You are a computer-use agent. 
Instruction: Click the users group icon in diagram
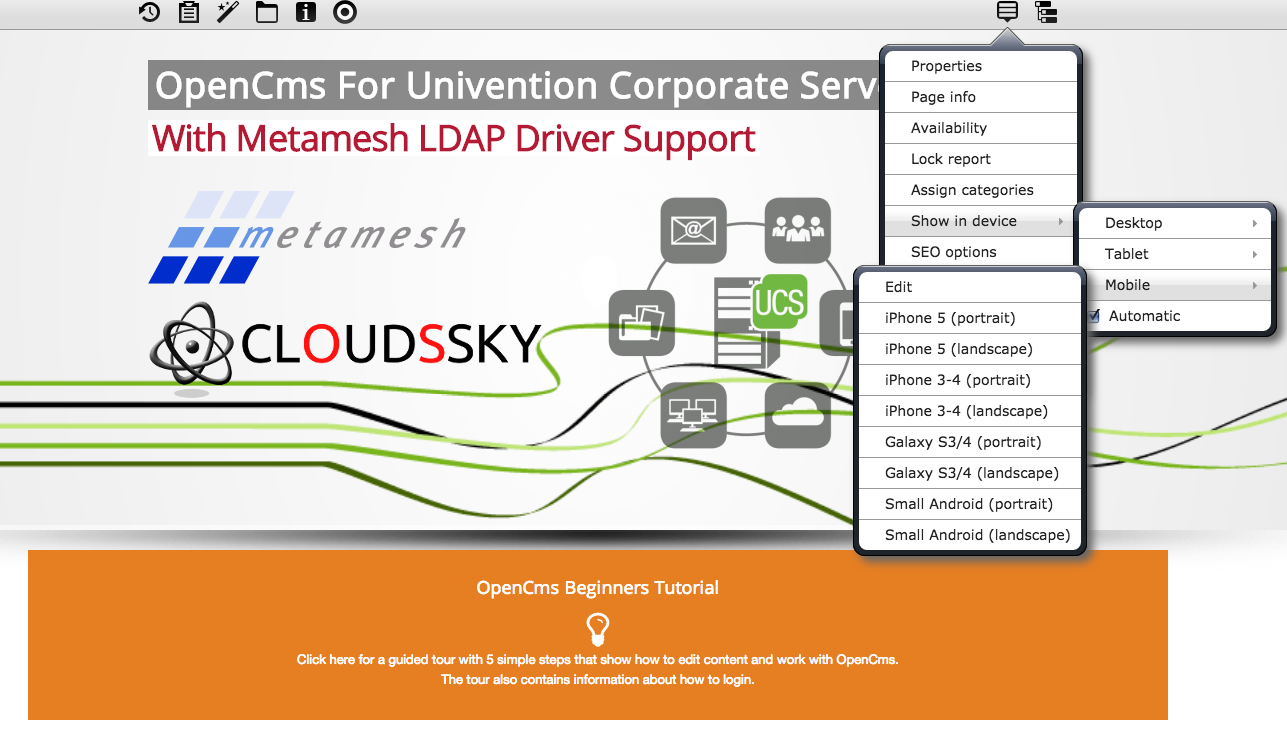798,230
